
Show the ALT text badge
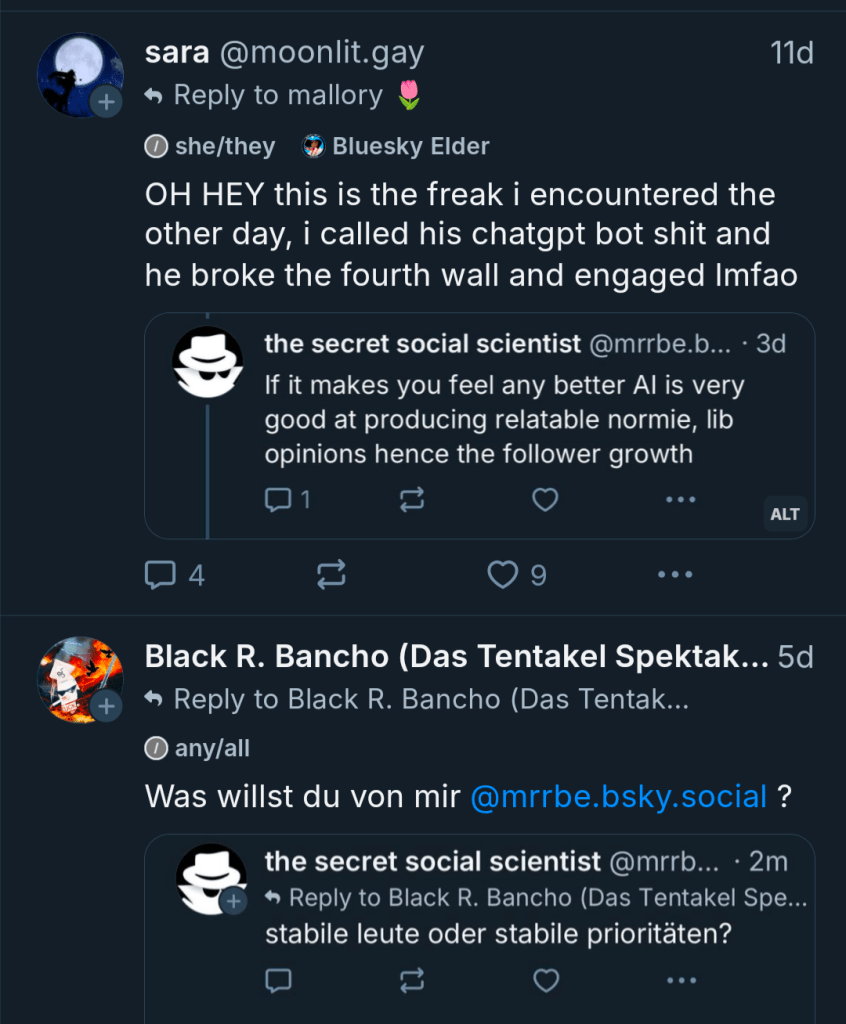tap(785, 514)
